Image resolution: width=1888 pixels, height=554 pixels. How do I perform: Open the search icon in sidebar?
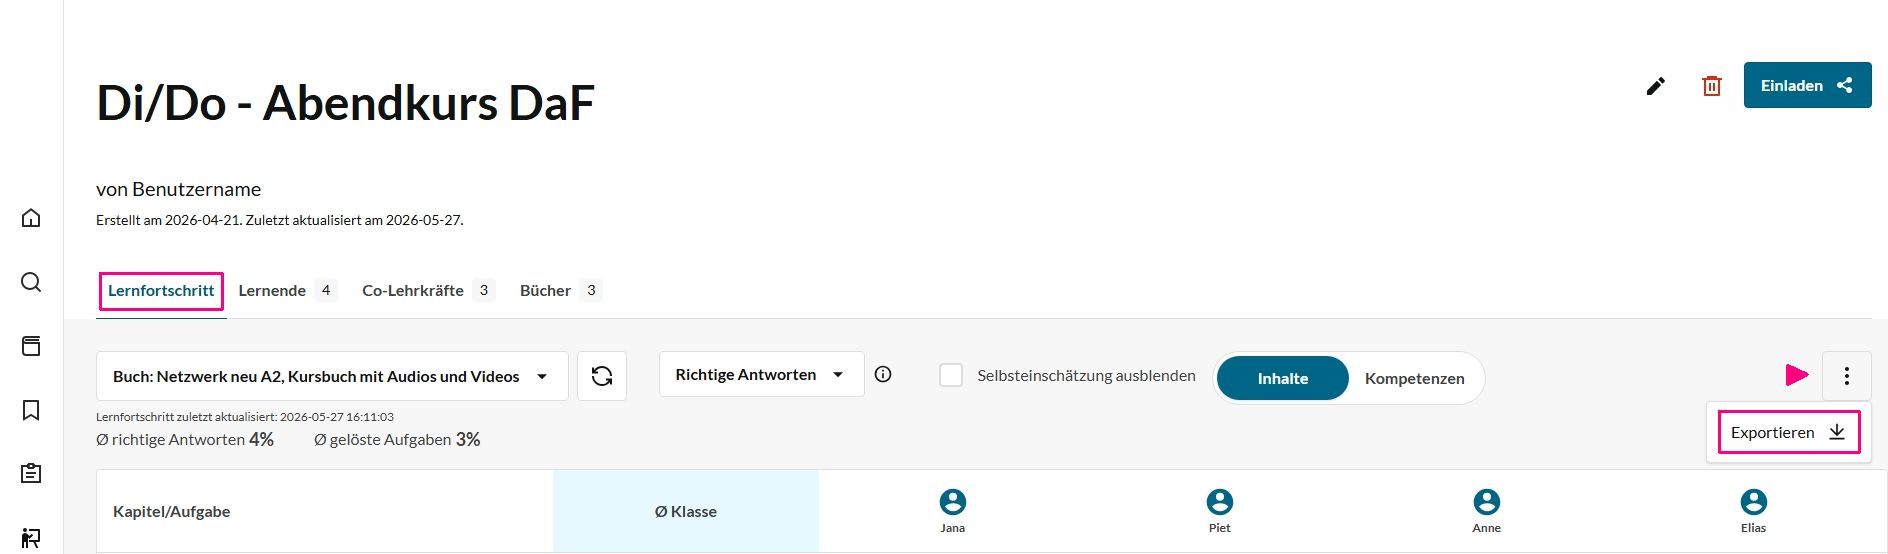coord(31,282)
